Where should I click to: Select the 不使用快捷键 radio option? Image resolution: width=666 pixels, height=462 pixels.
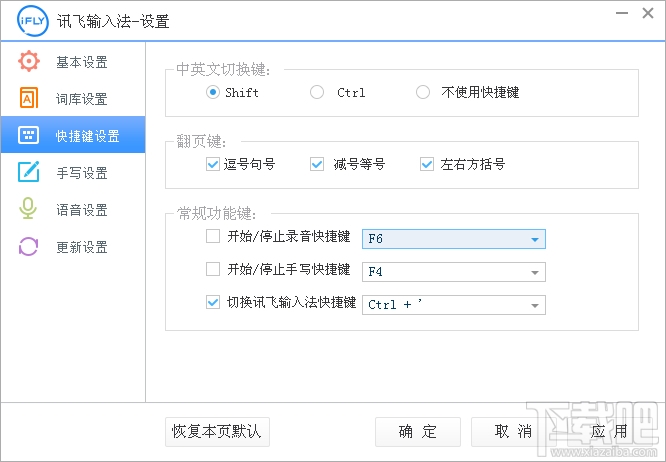point(423,92)
